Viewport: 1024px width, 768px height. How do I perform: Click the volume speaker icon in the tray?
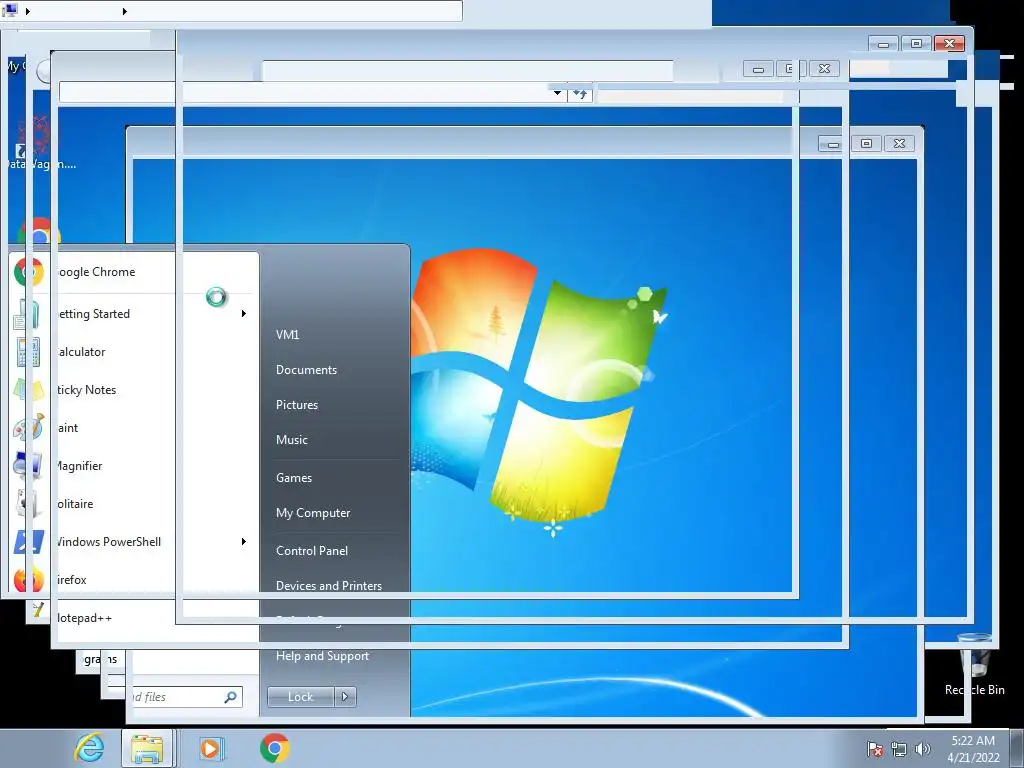tap(923, 749)
